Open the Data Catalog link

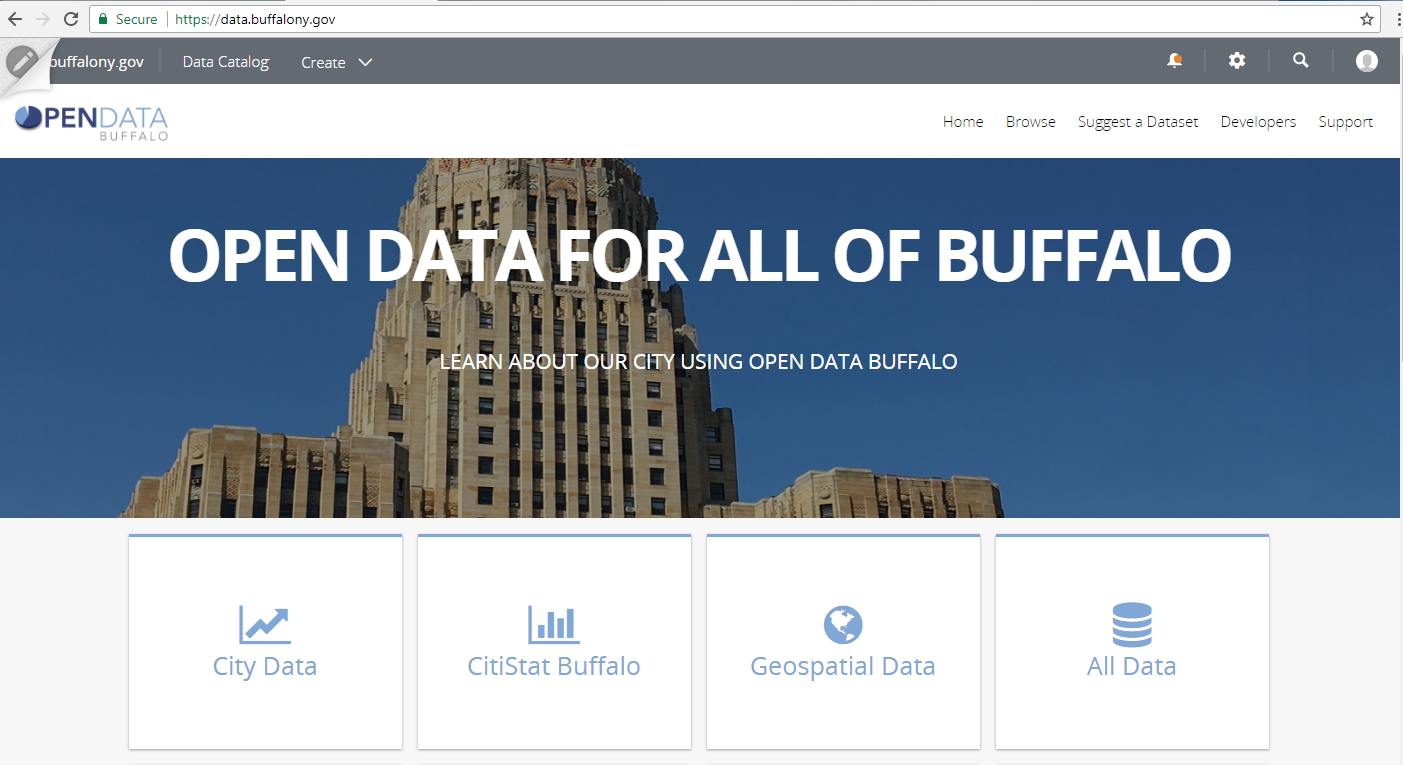225,62
